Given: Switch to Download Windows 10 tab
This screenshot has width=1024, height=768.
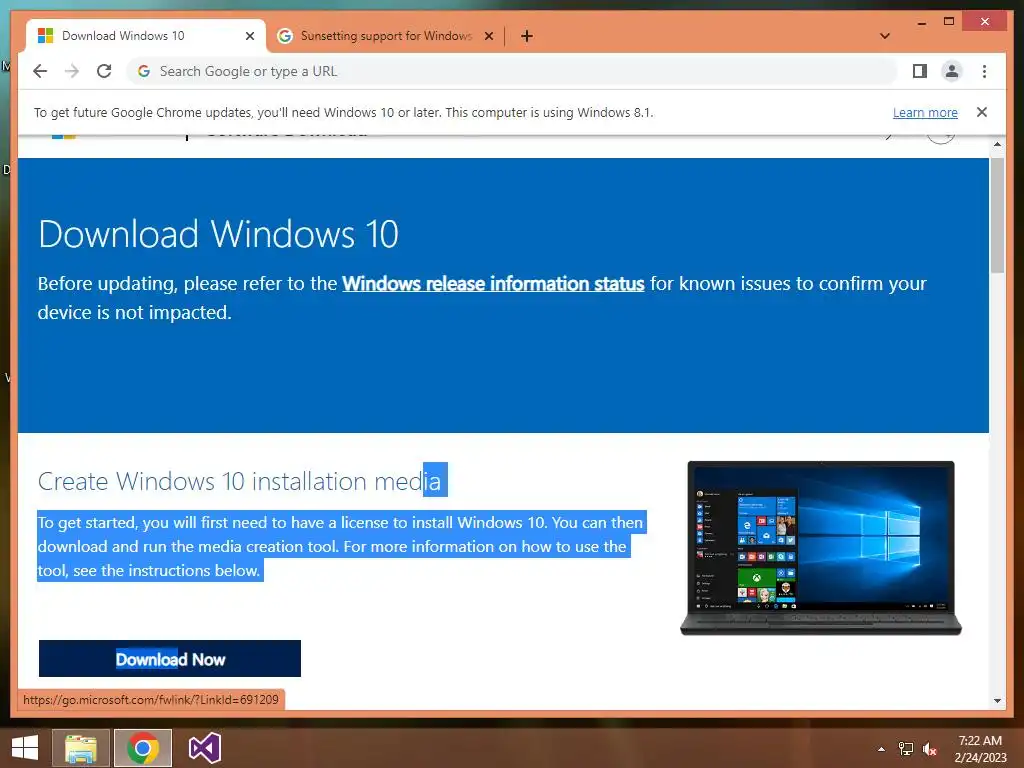Looking at the screenshot, I should pos(146,36).
